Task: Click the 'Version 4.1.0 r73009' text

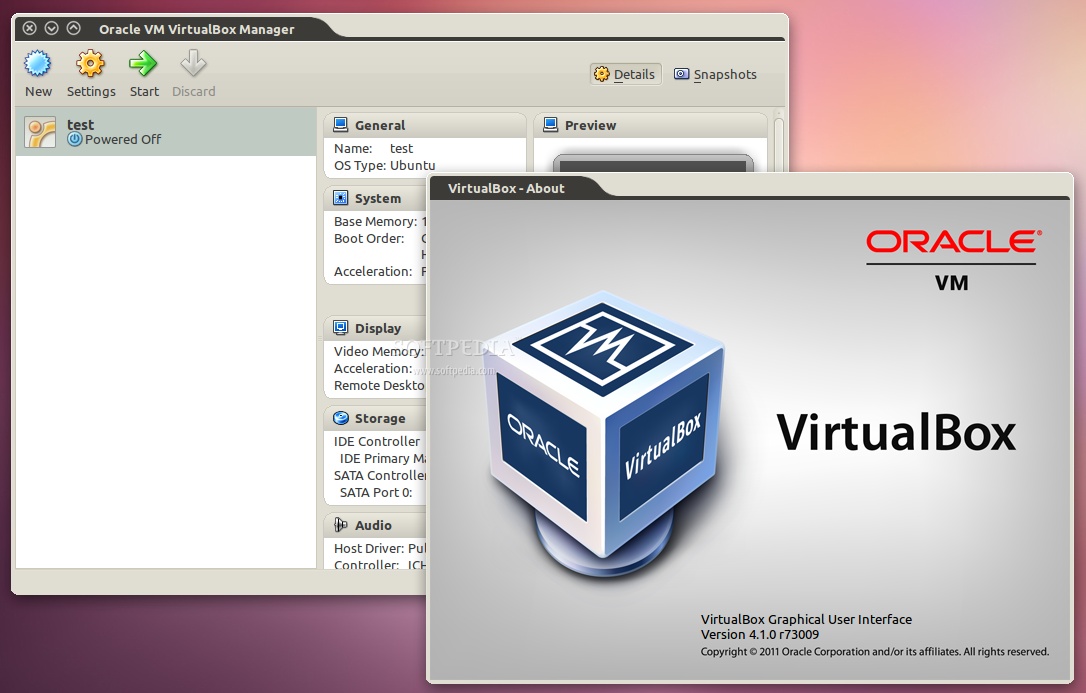Action: [760, 634]
